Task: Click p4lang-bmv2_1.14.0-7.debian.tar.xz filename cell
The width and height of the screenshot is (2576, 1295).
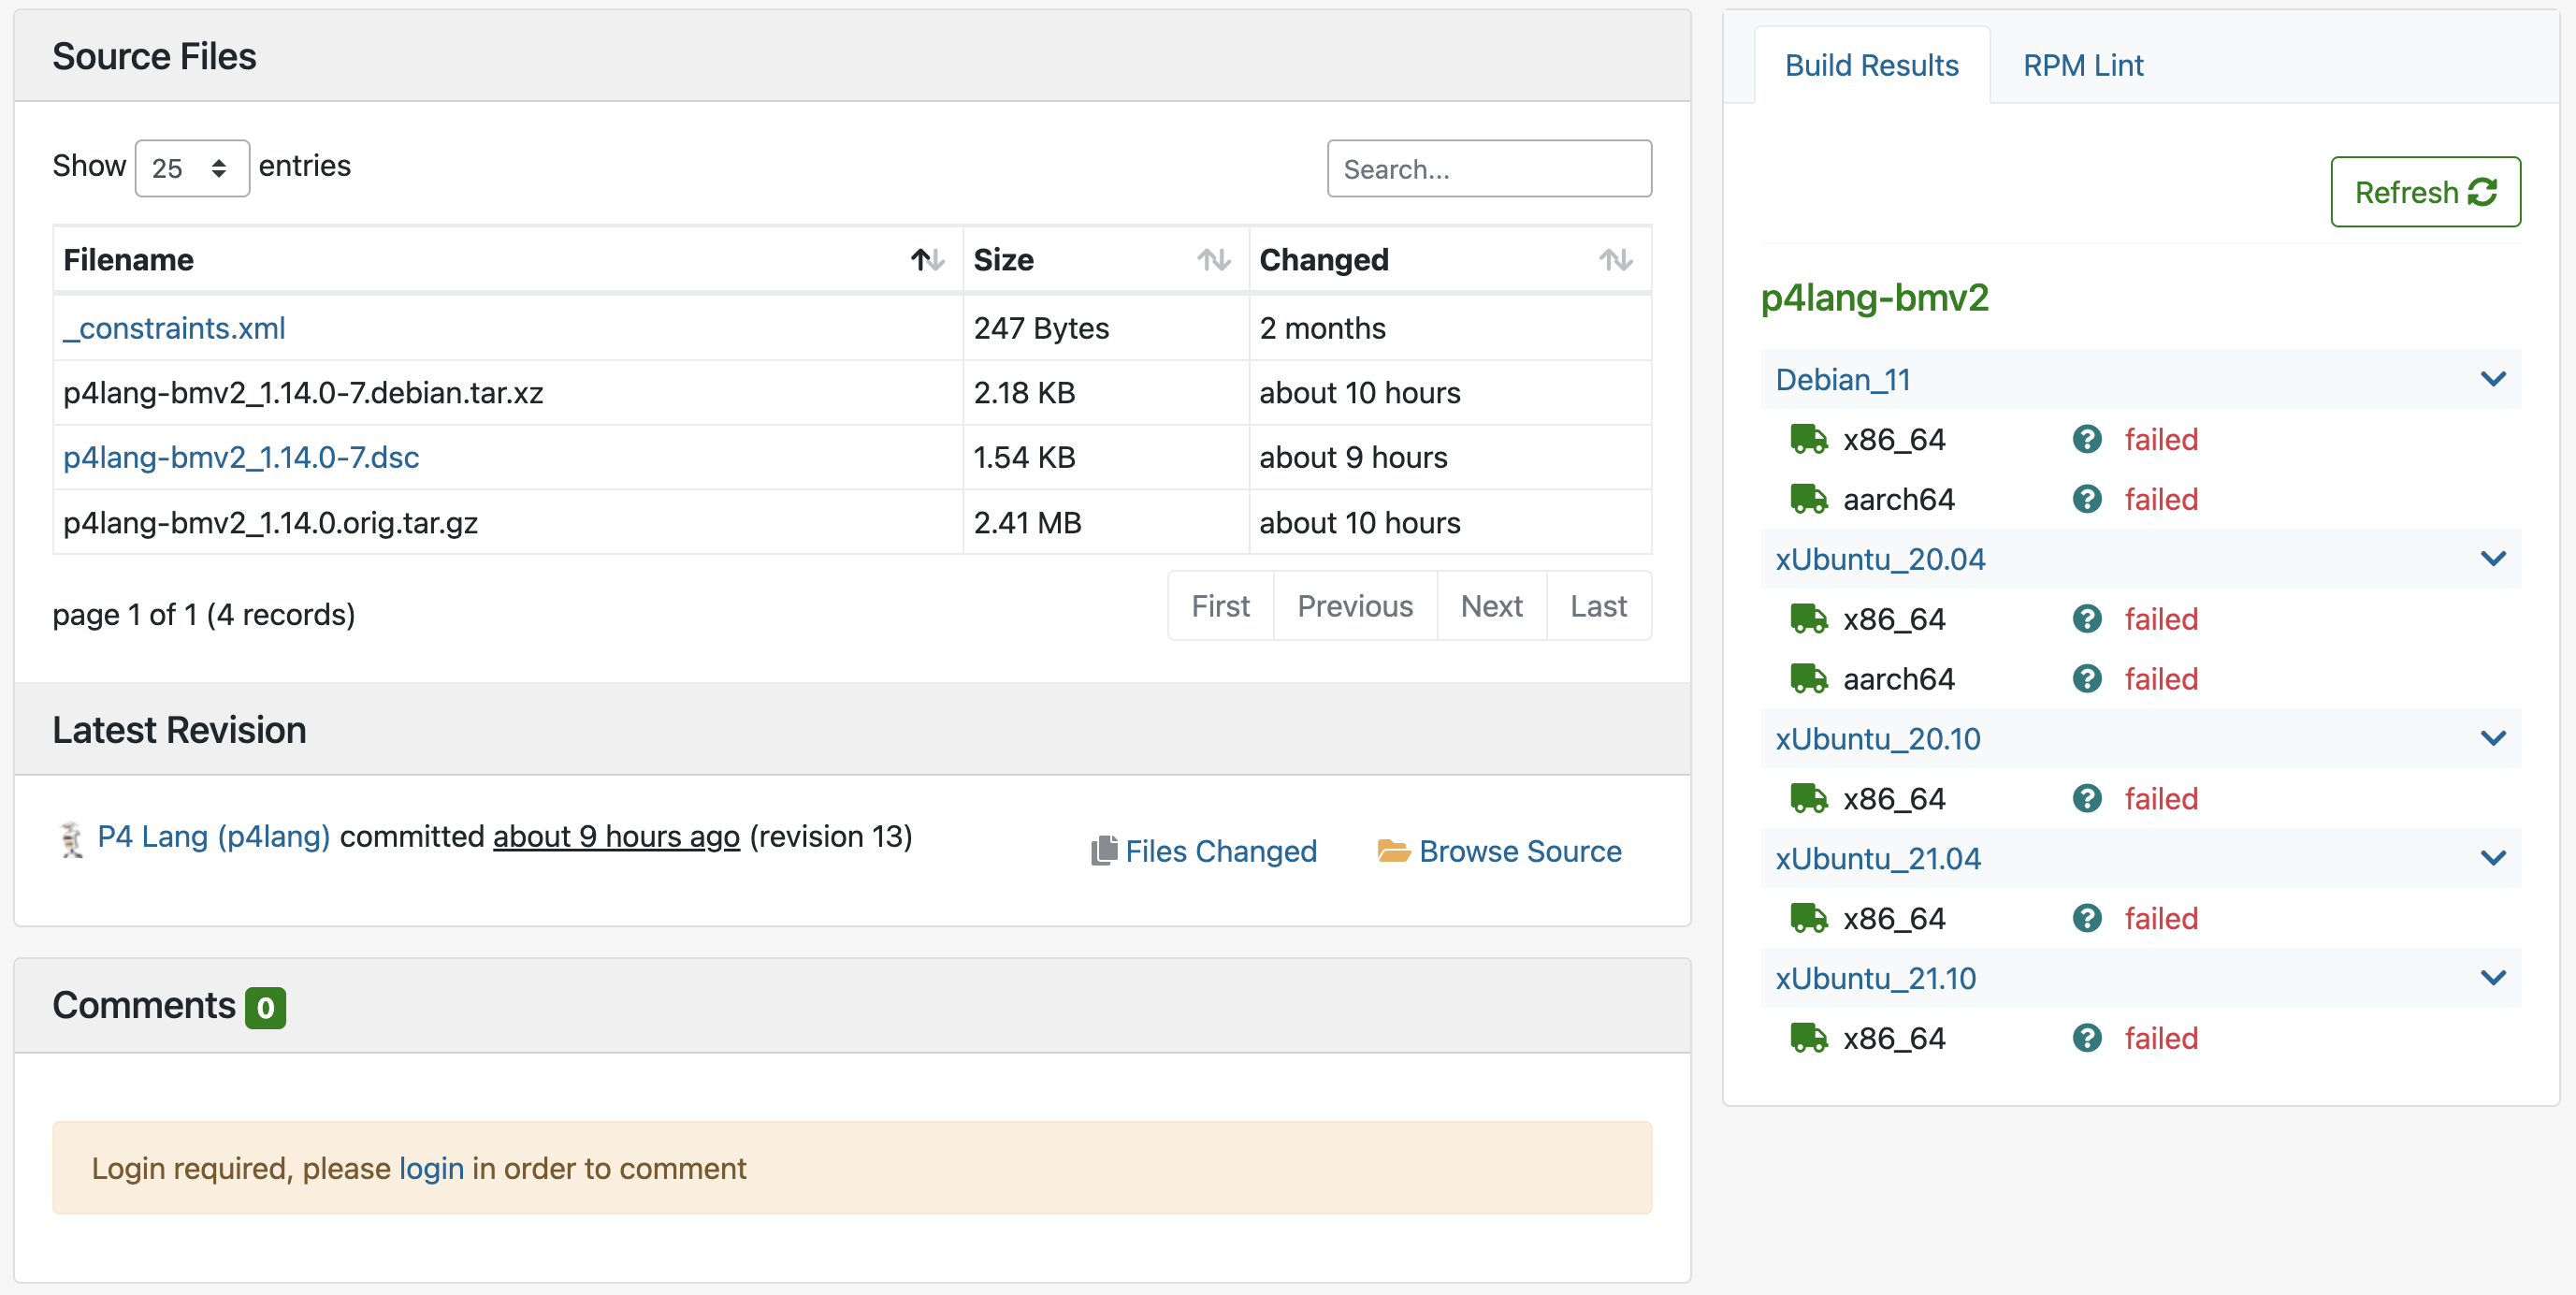Action: (507, 393)
